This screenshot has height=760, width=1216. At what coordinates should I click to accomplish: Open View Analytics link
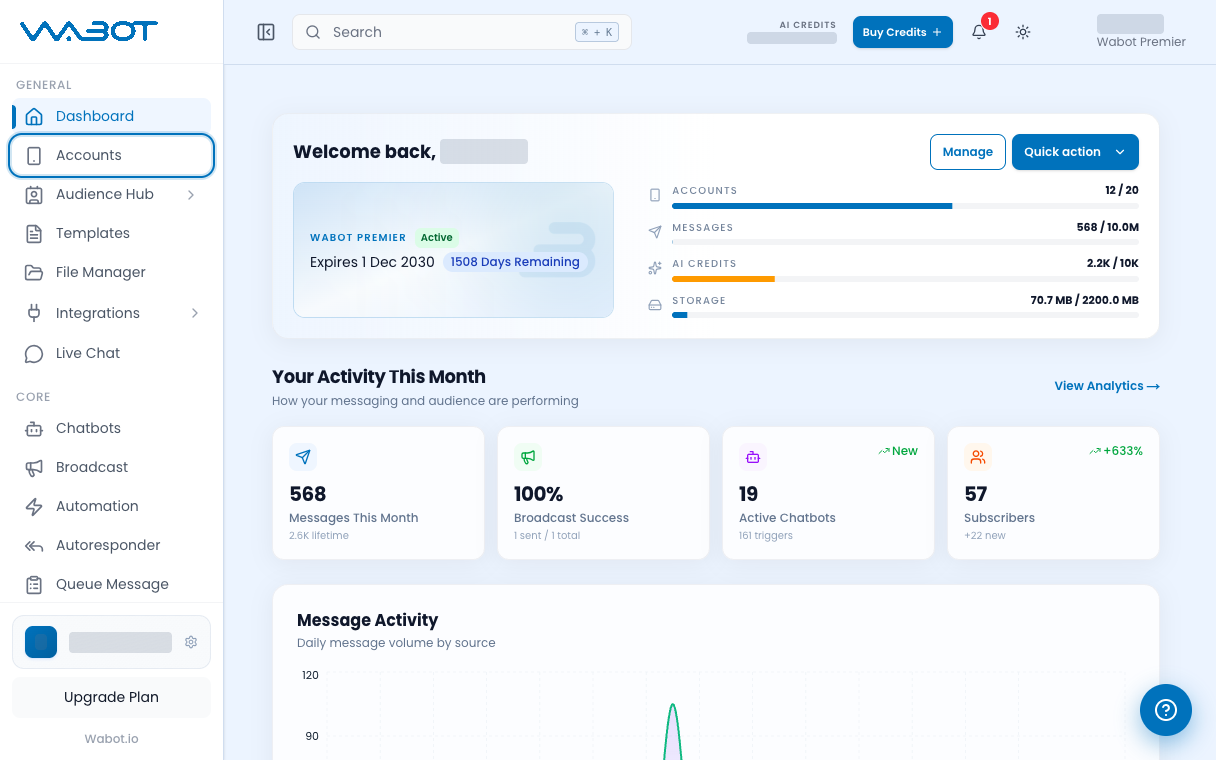tap(1107, 386)
